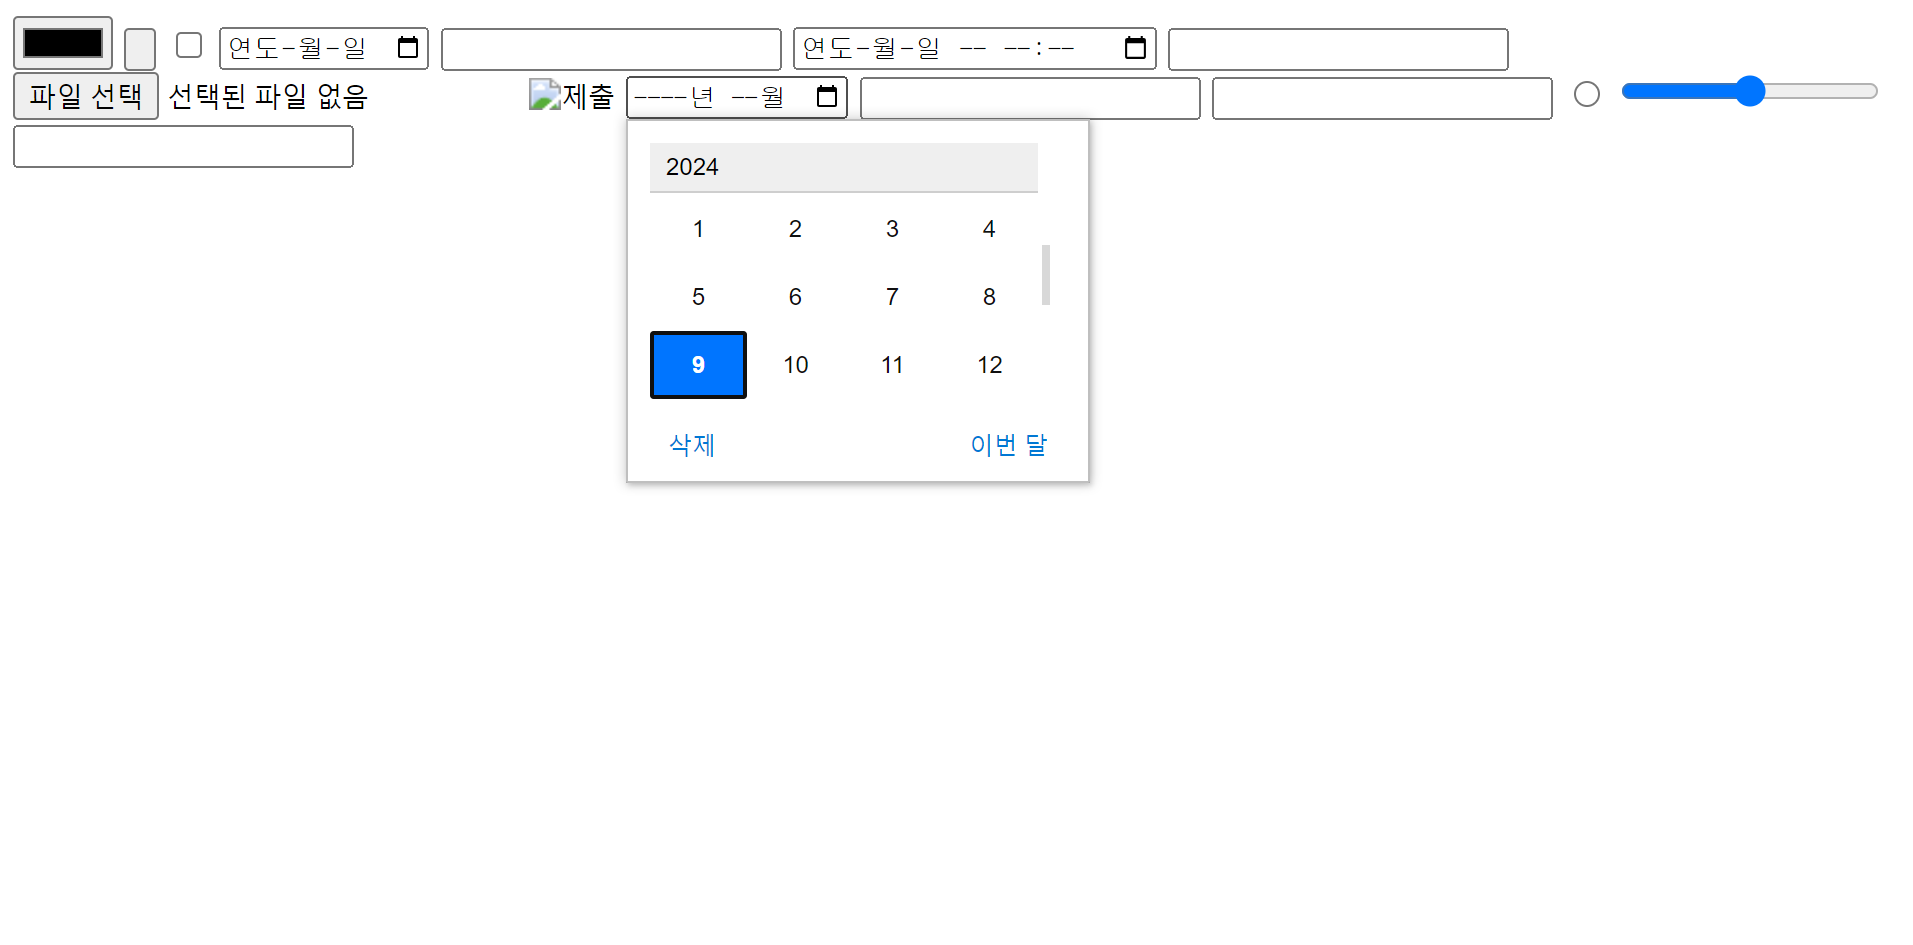Image resolution: width=1913 pixels, height=945 pixels.
Task: Select month 12 in the picker
Action: coord(989,365)
